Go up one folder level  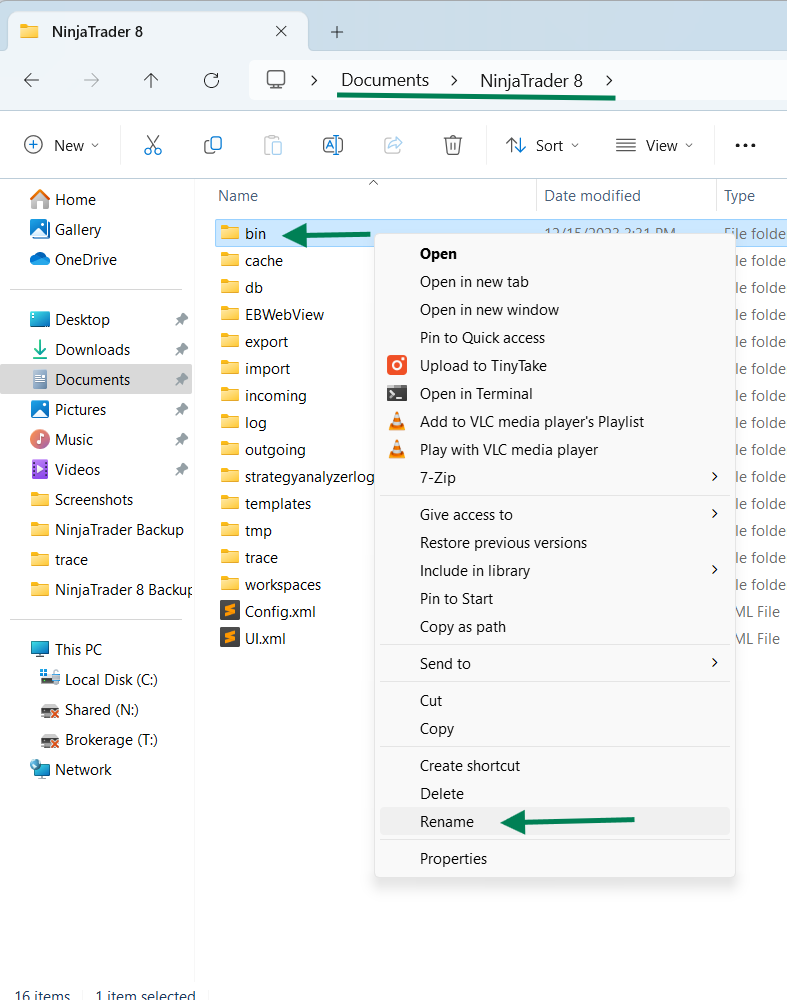pyautogui.click(x=151, y=80)
